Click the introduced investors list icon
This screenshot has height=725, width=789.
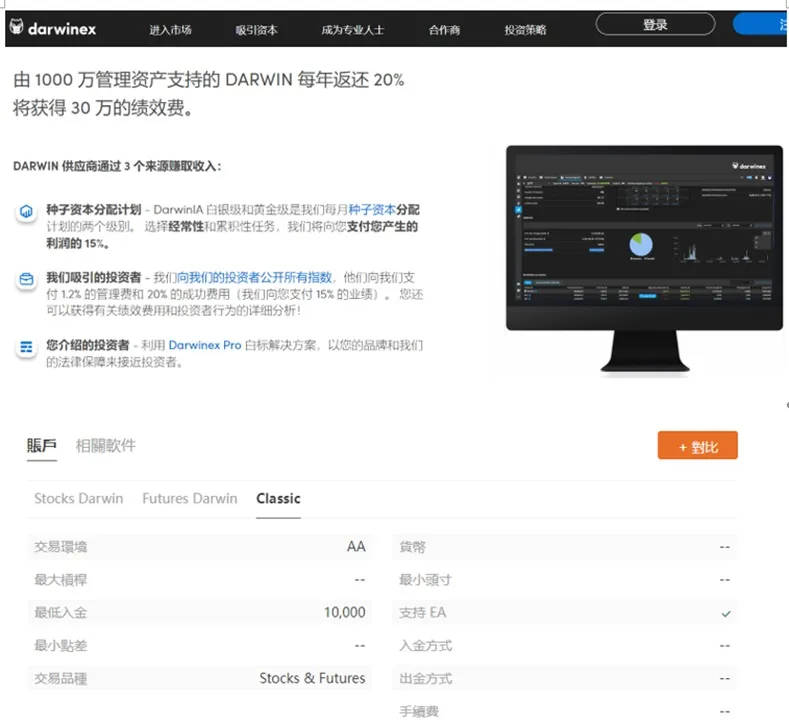[26, 347]
